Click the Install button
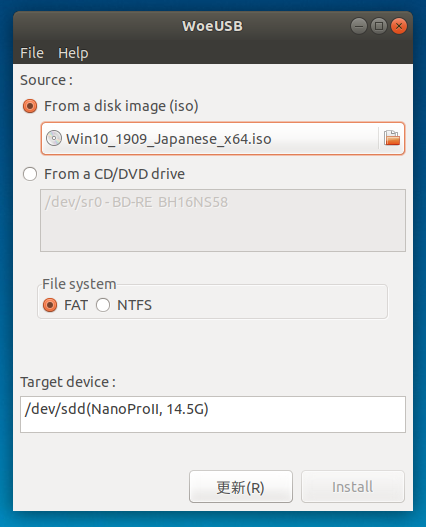Image resolution: width=426 pixels, height=527 pixels. (x=352, y=487)
